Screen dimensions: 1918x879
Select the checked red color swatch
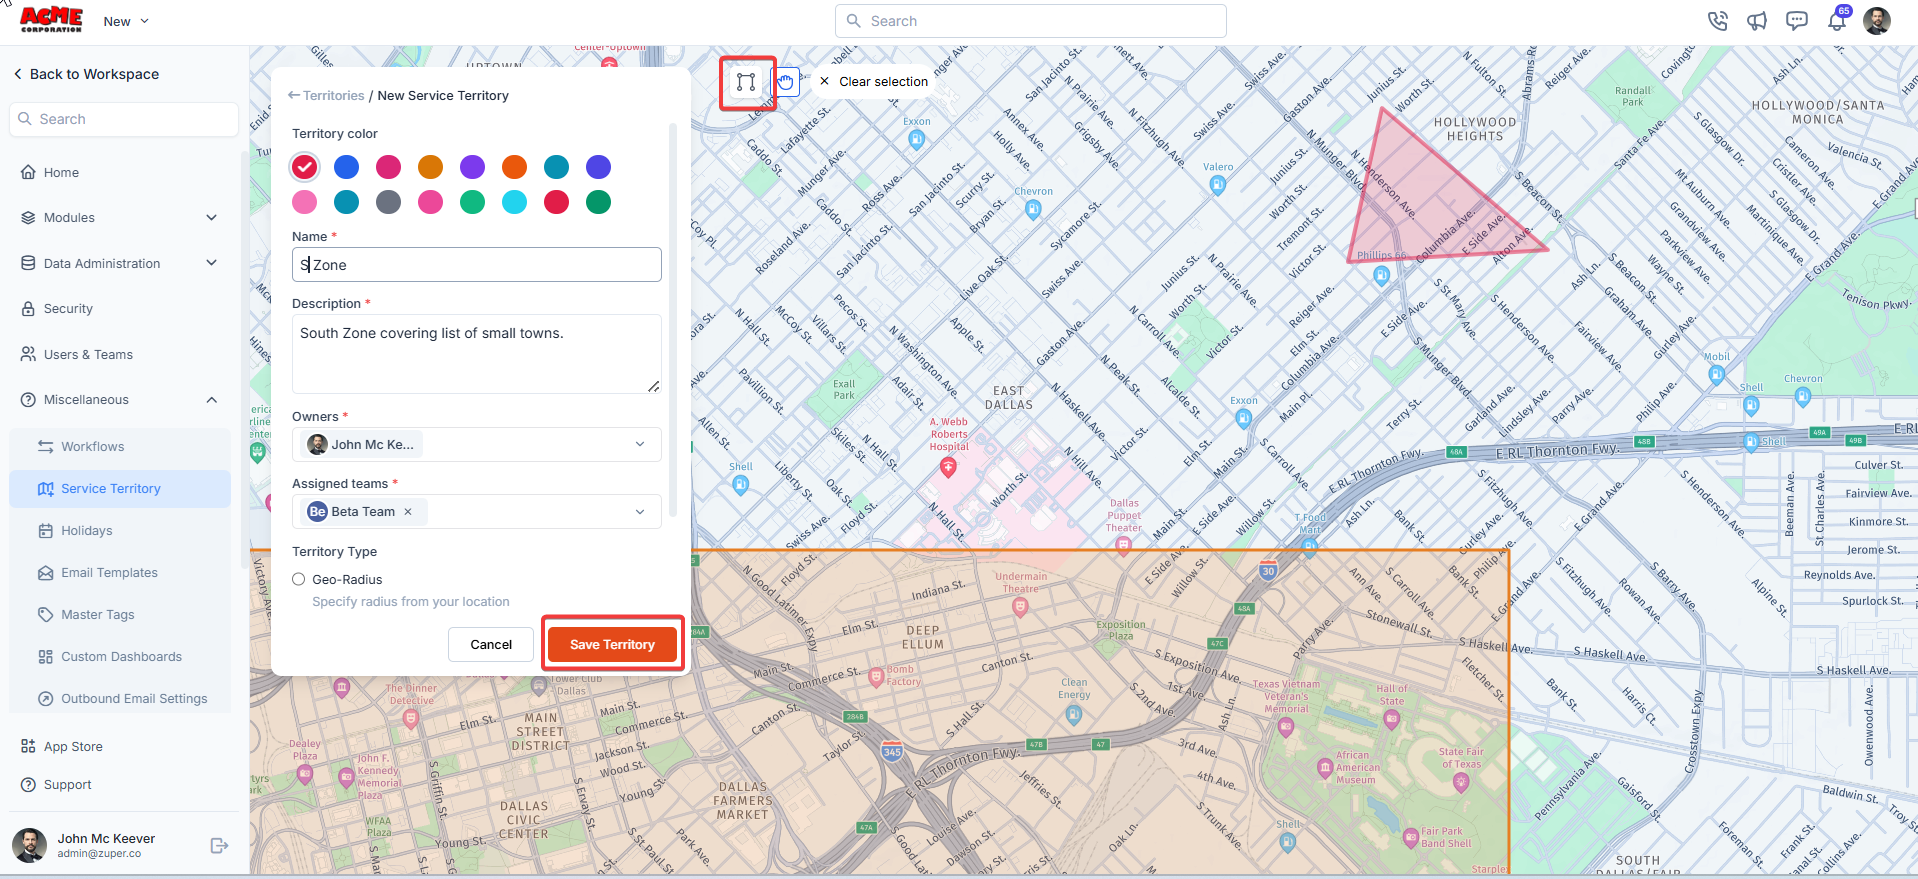305,167
